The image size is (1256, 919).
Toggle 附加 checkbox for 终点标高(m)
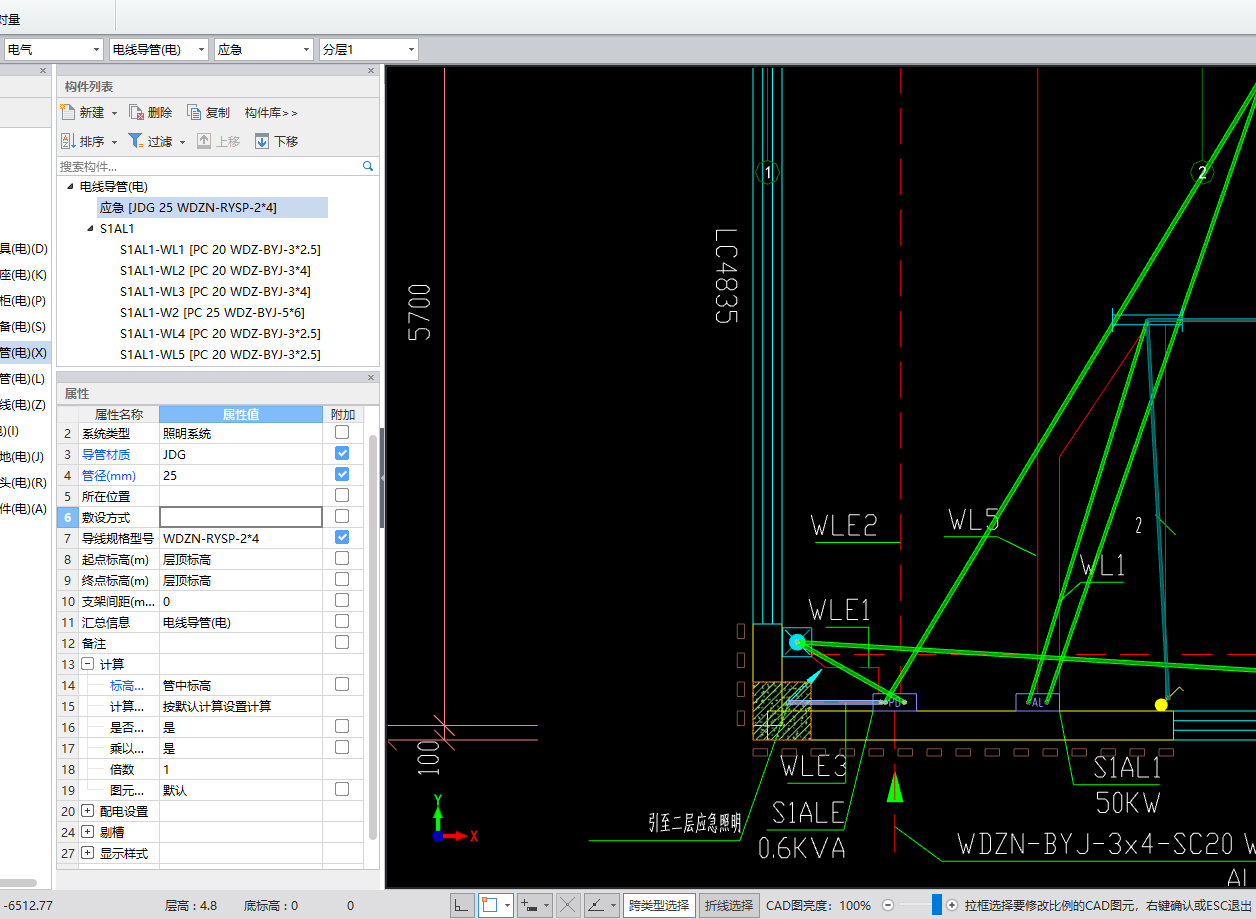point(342,579)
